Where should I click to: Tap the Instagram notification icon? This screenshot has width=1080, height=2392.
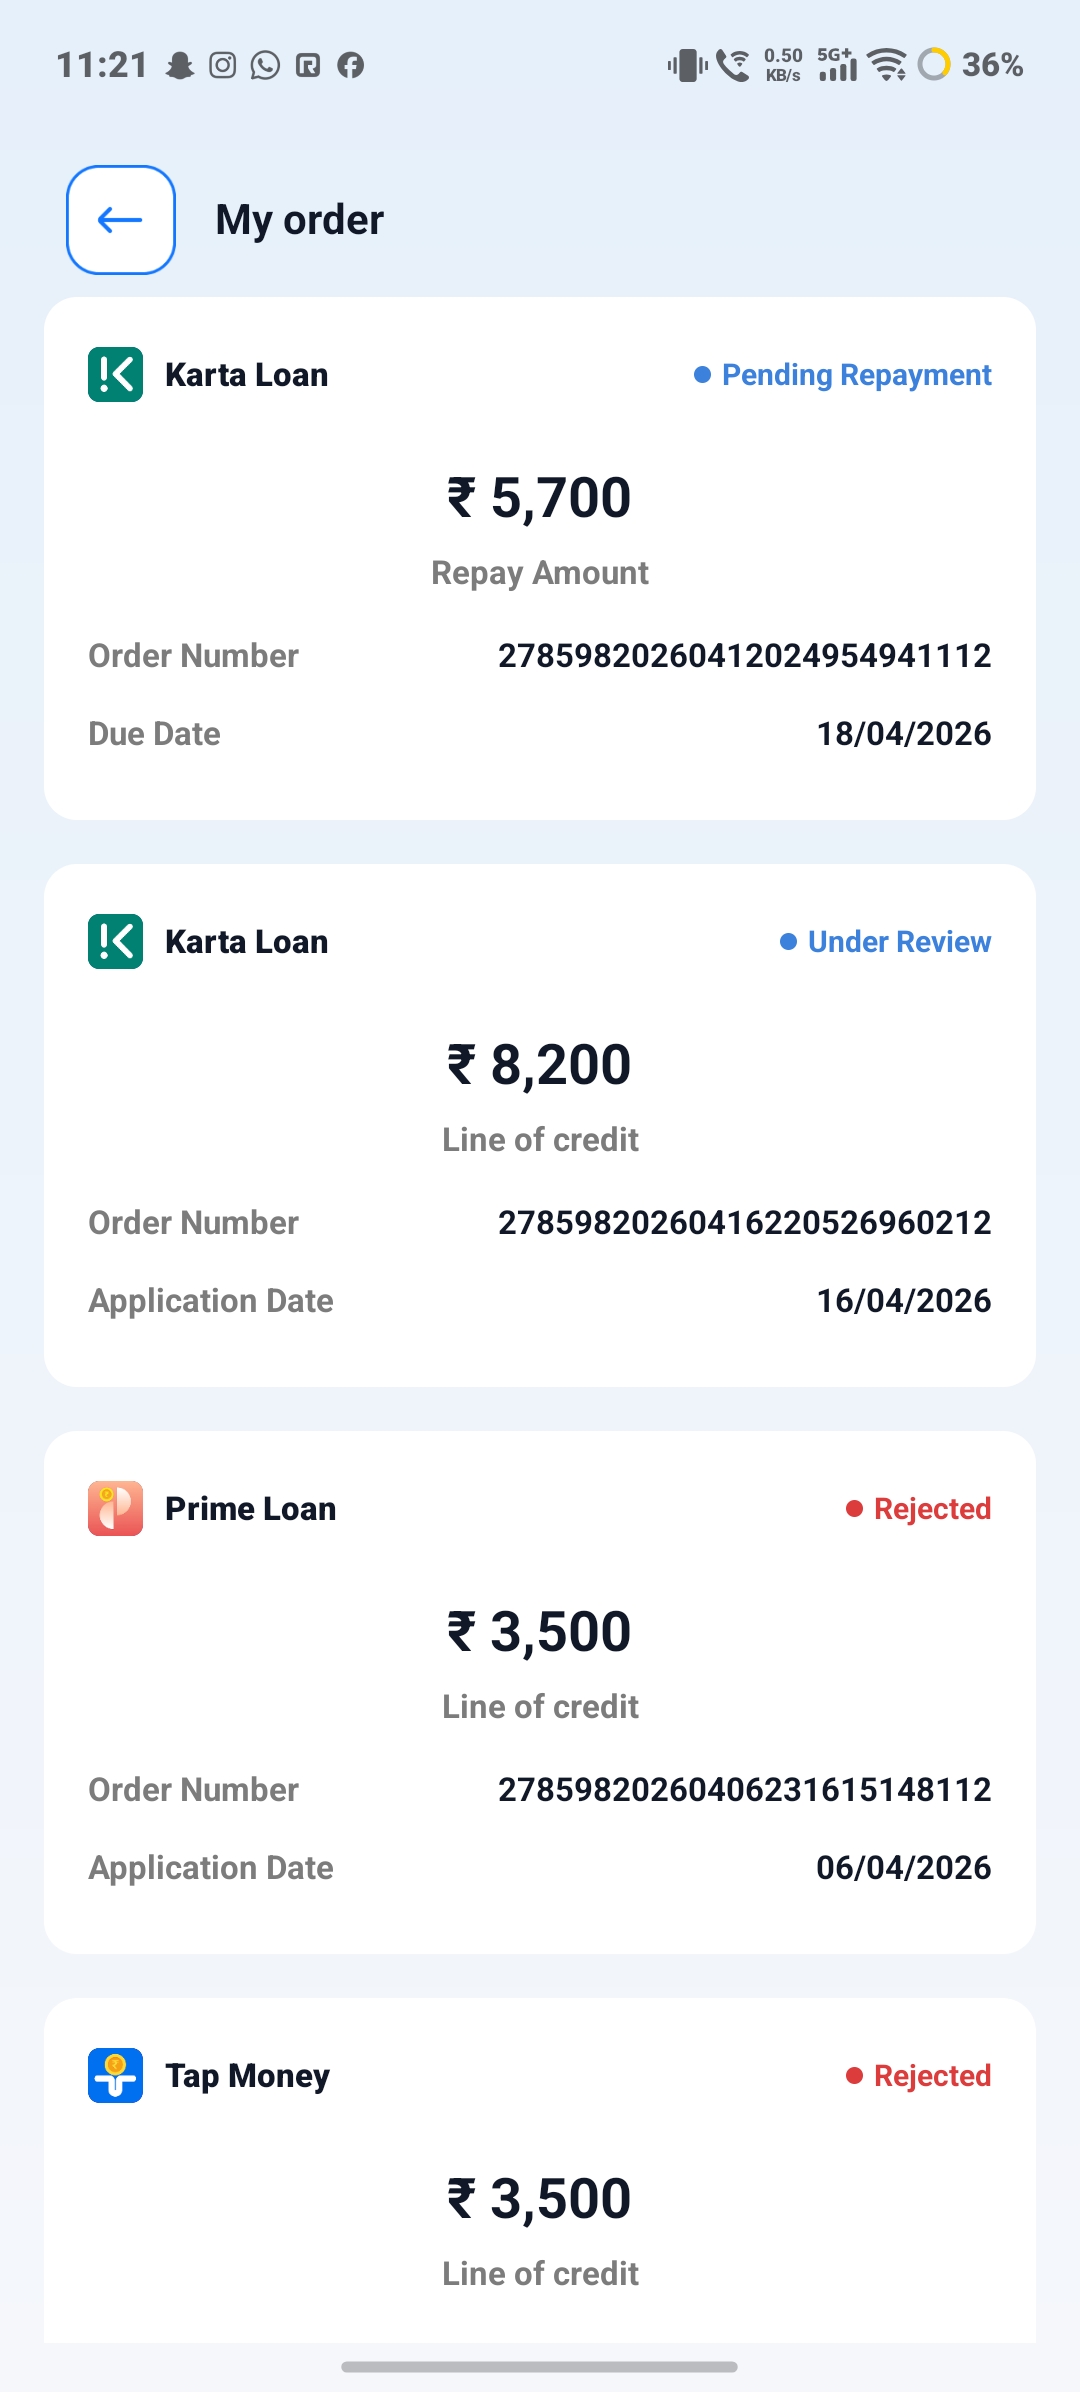(222, 66)
